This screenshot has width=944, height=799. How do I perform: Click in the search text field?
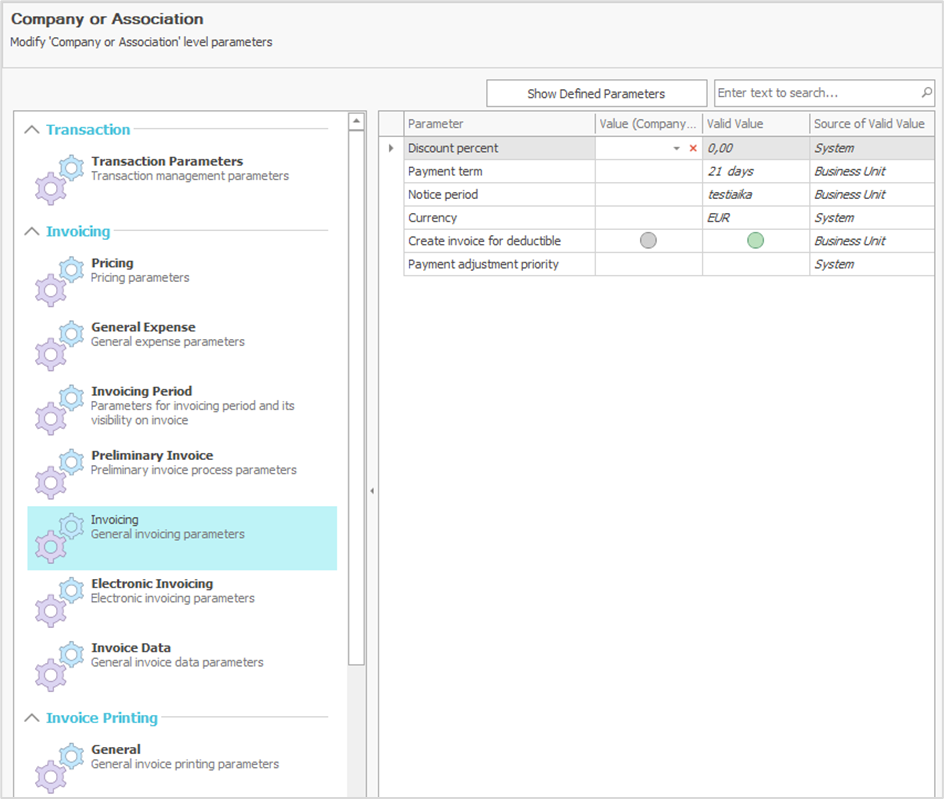(815, 93)
